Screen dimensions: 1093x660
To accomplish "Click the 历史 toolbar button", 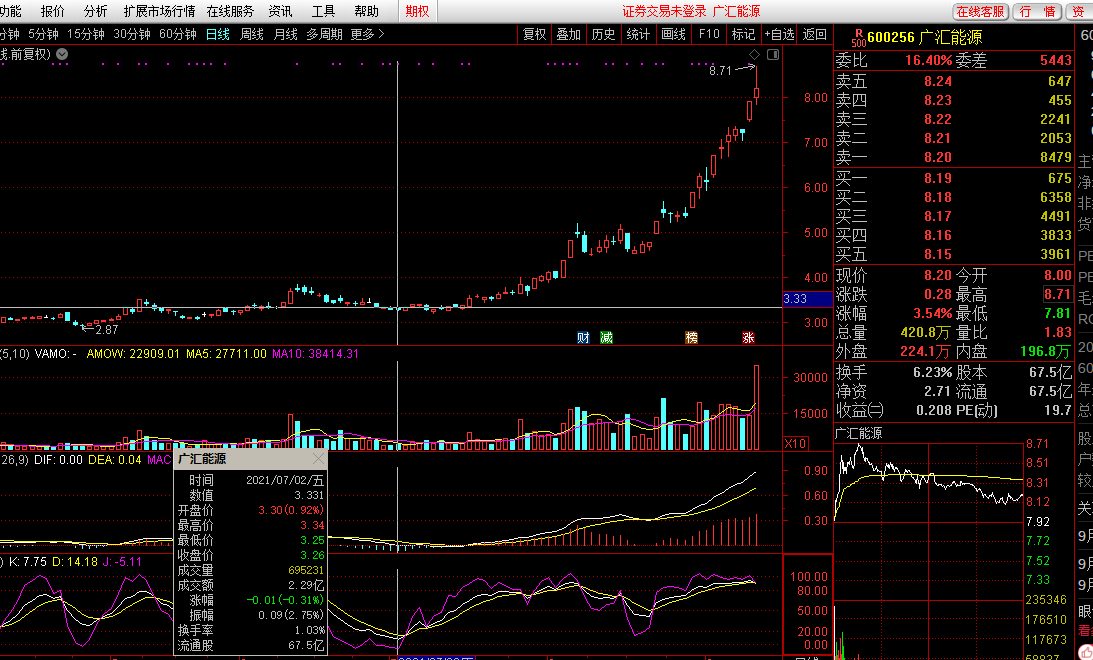I will coord(603,34).
